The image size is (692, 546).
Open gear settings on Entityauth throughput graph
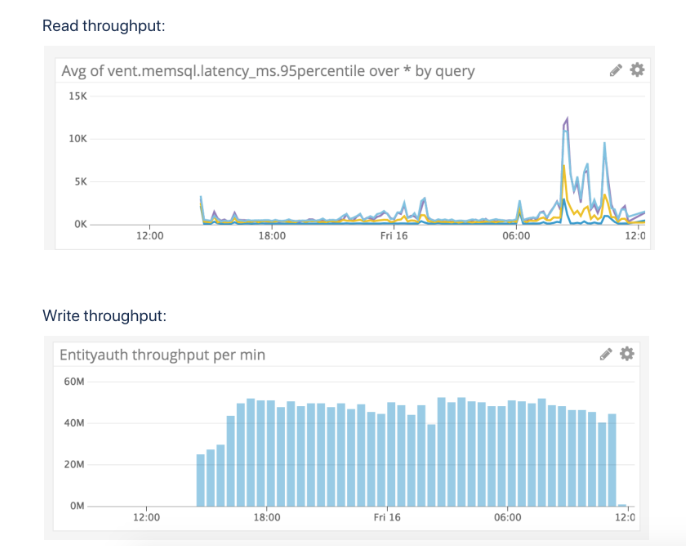pos(627,354)
